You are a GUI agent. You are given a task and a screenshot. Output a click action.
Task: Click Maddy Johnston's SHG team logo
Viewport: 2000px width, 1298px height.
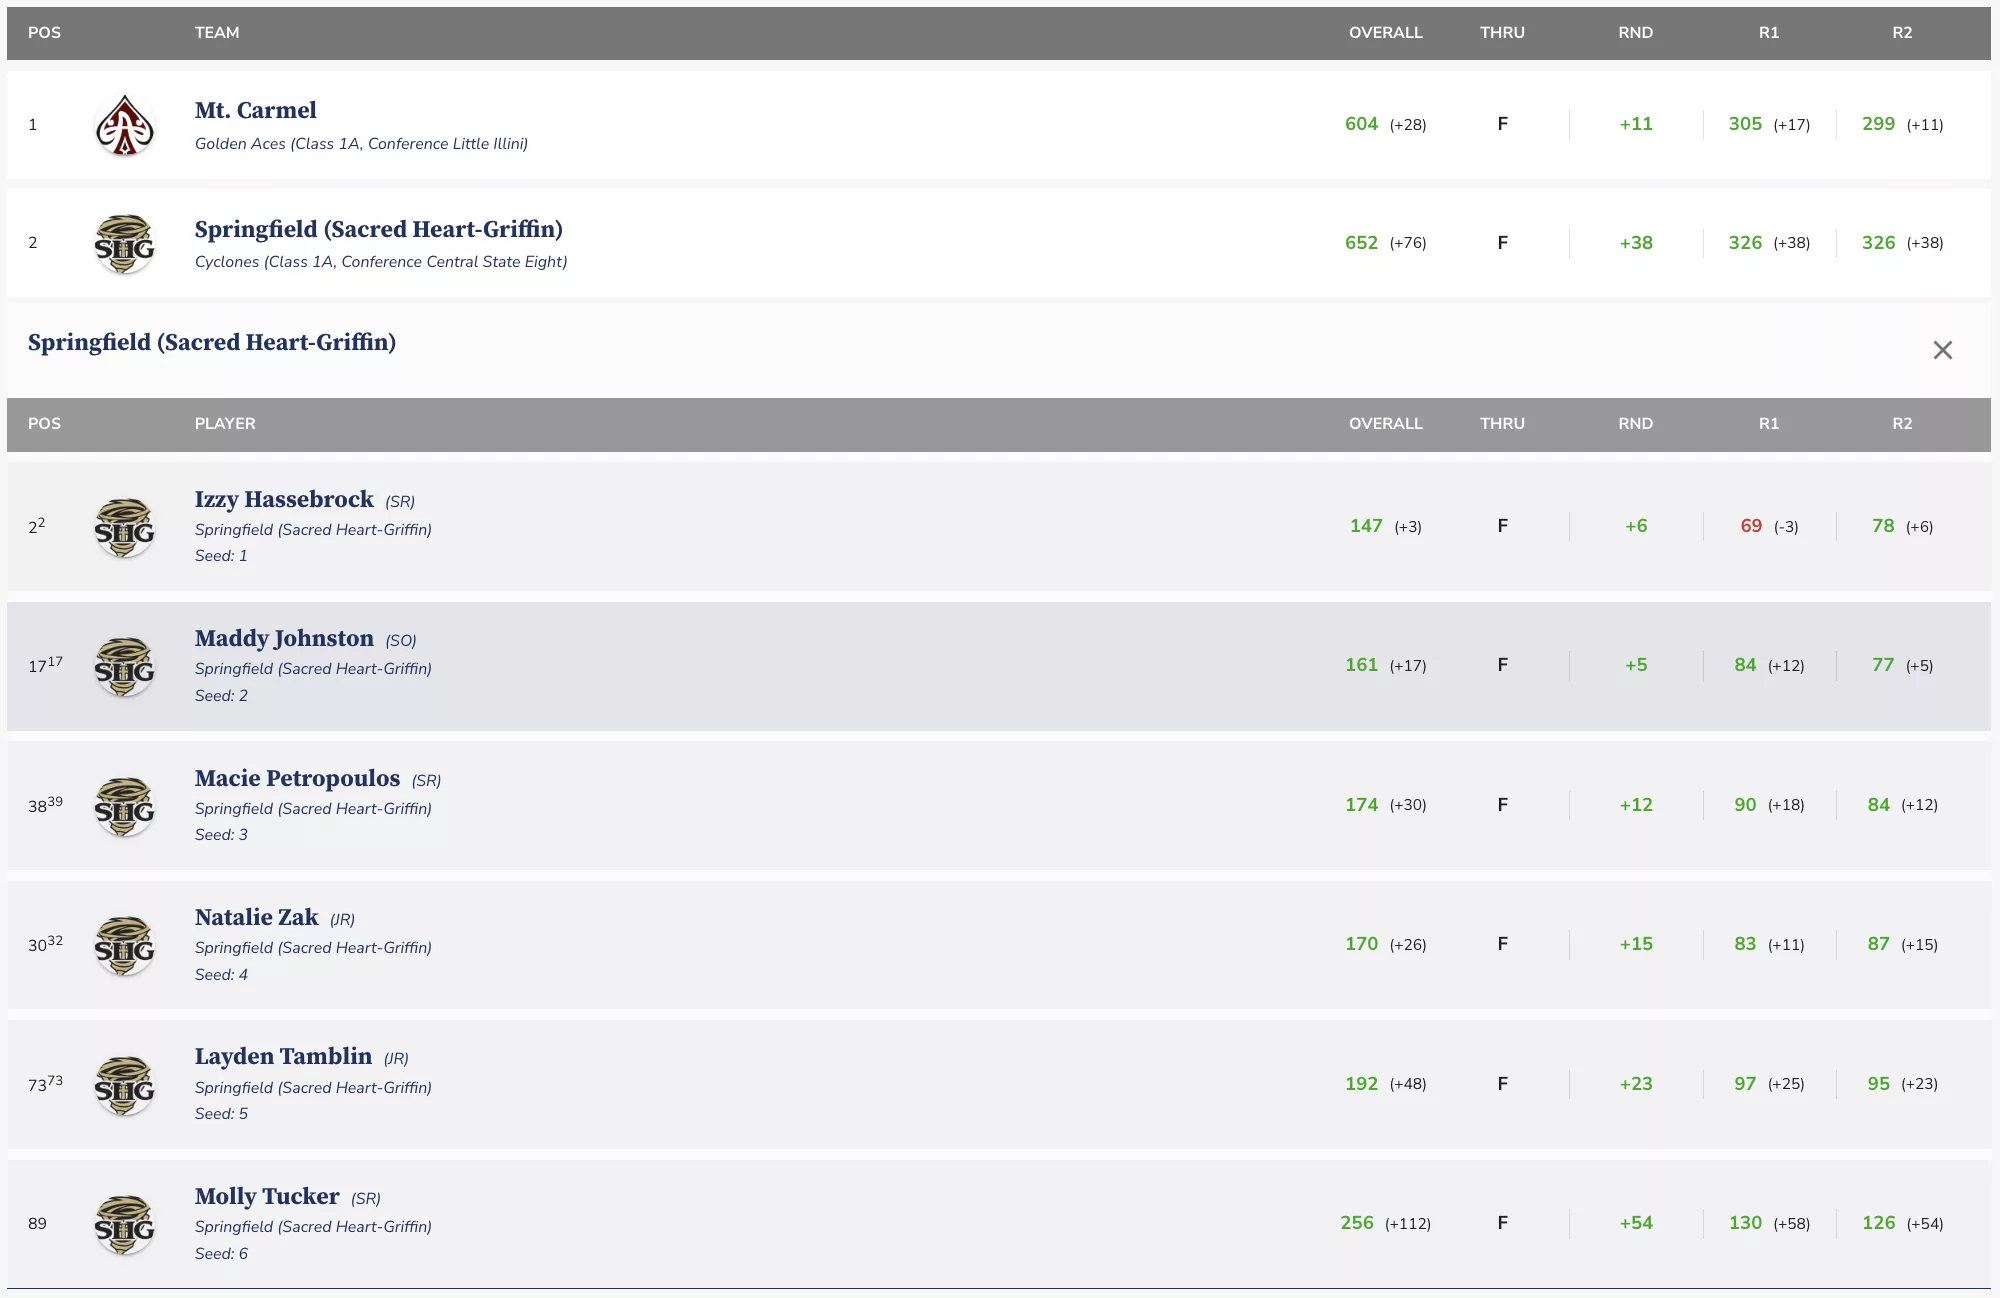click(124, 667)
